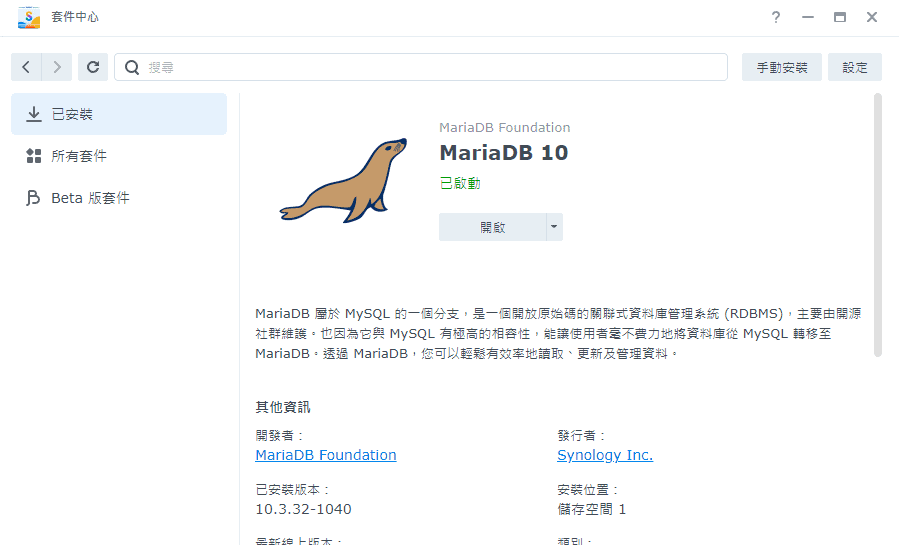Screen dimensions: 899x545
Task: Click the 開啟 button for MariaDB 10
Action: (x=493, y=227)
